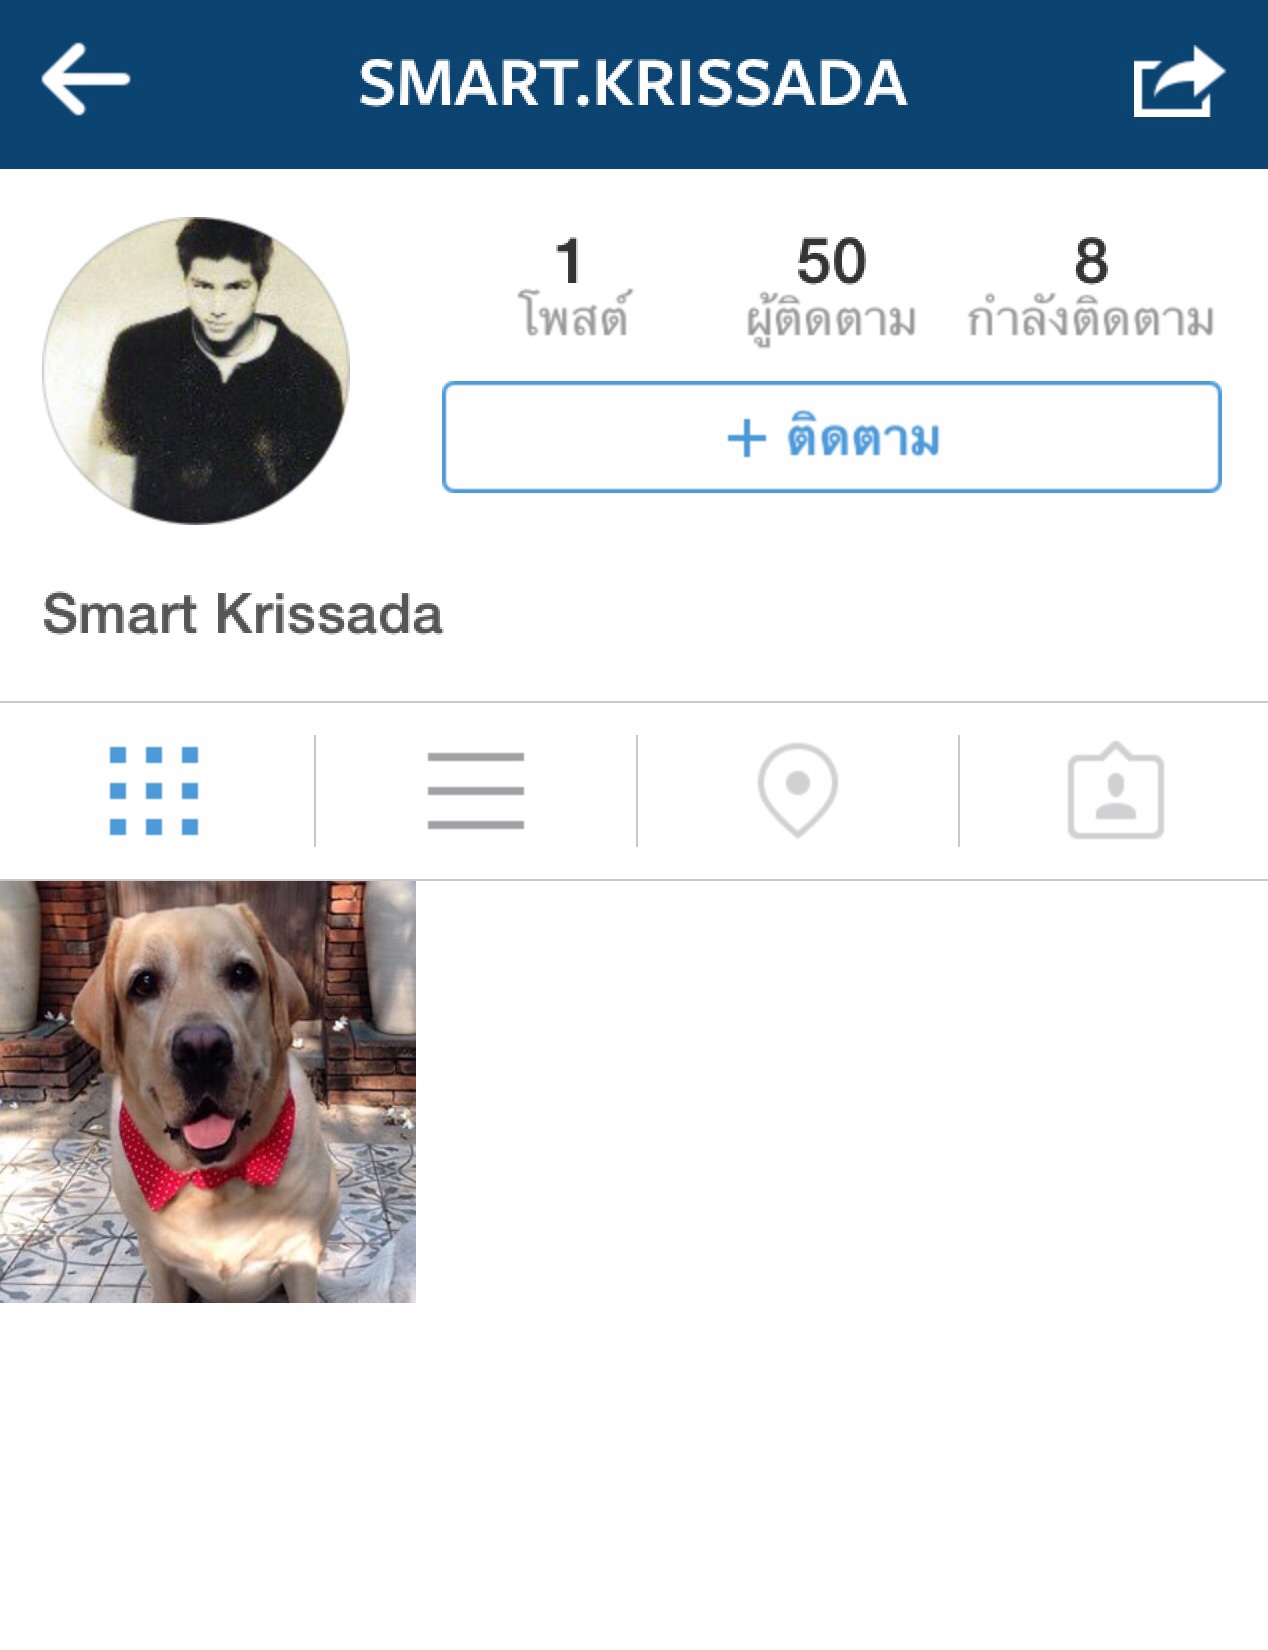
Task: View the 8 following count
Action: [x=1091, y=261]
